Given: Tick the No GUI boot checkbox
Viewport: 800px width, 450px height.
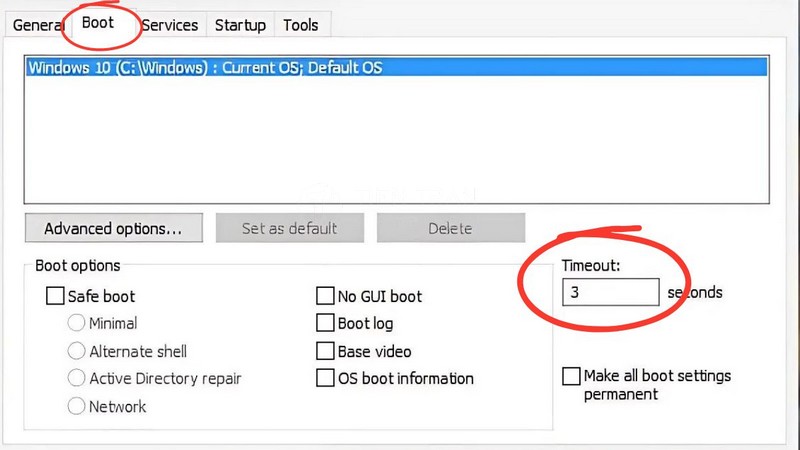Looking at the screenshot, I should [325, 296].
